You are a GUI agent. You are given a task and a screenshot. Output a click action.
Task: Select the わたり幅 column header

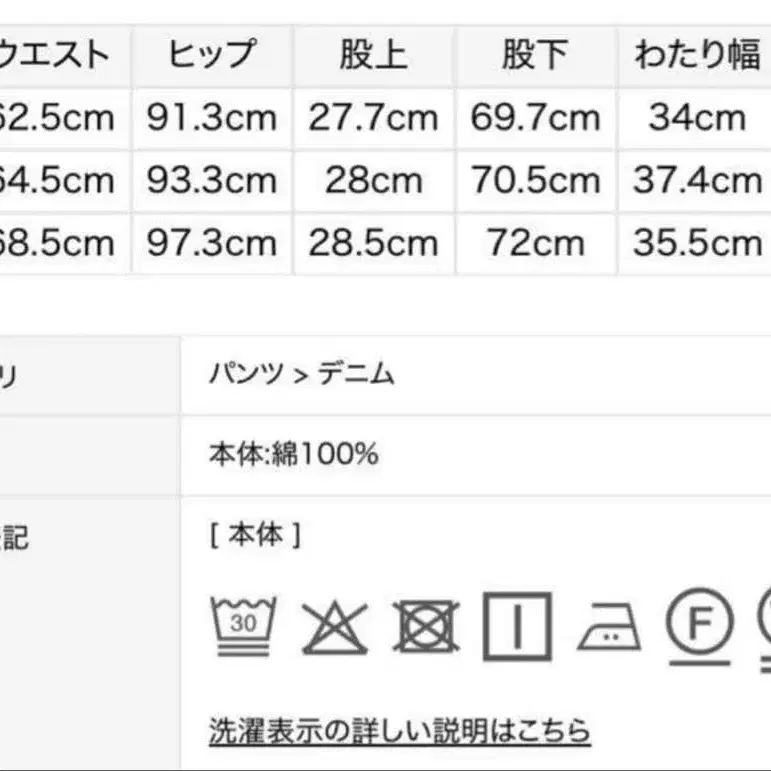point(697,56)
